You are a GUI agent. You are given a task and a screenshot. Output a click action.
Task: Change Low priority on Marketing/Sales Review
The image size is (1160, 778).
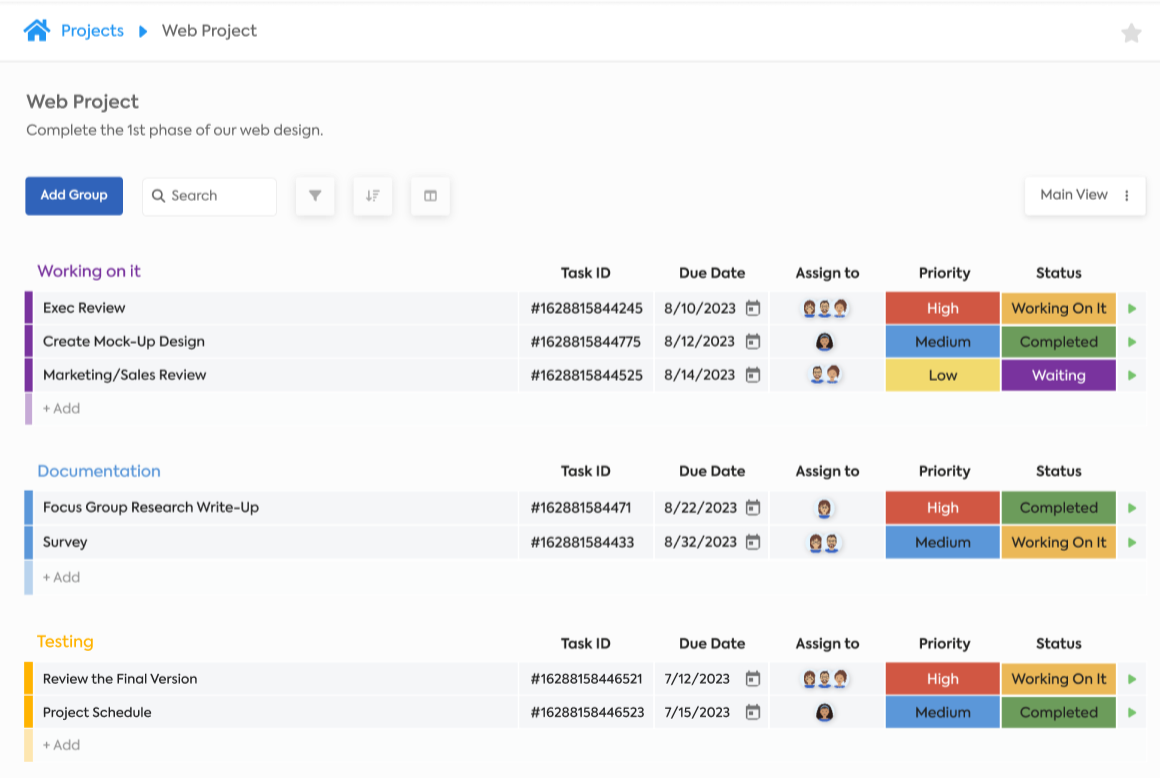942,375
